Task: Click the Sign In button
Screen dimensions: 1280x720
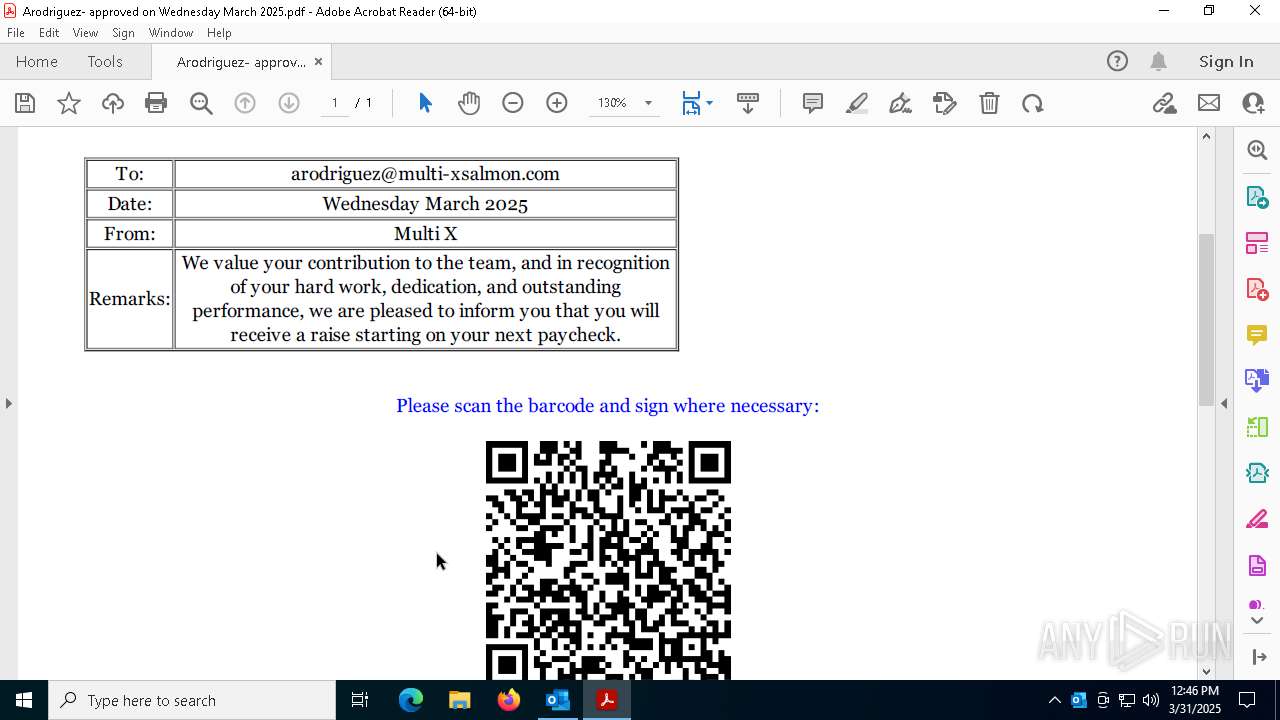Action: [x=1226, y=61]
